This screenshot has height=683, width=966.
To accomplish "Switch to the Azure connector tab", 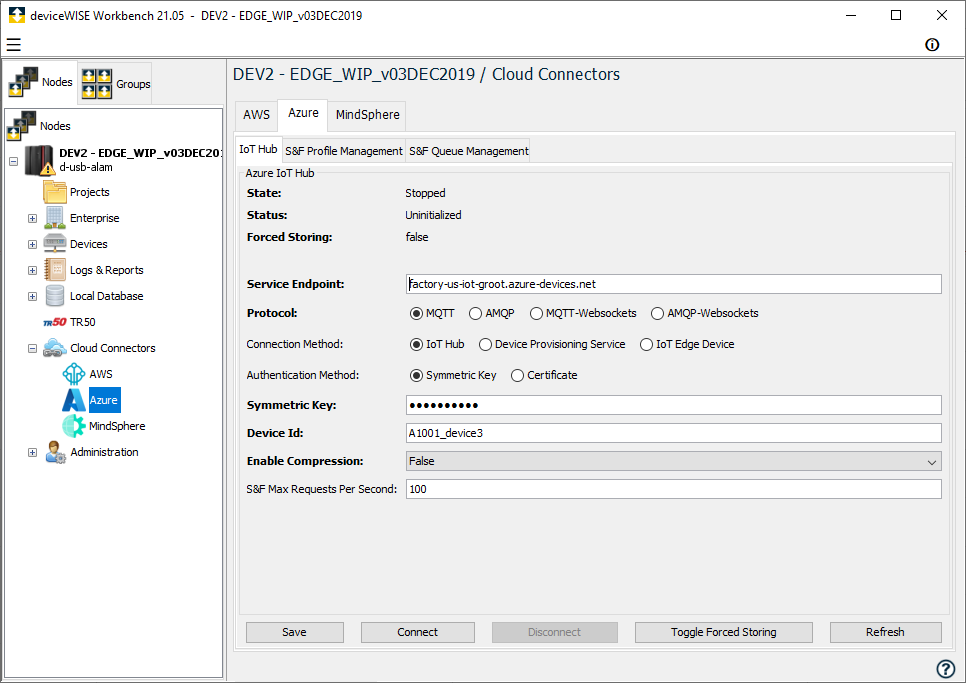I will [x=303, y=114].
